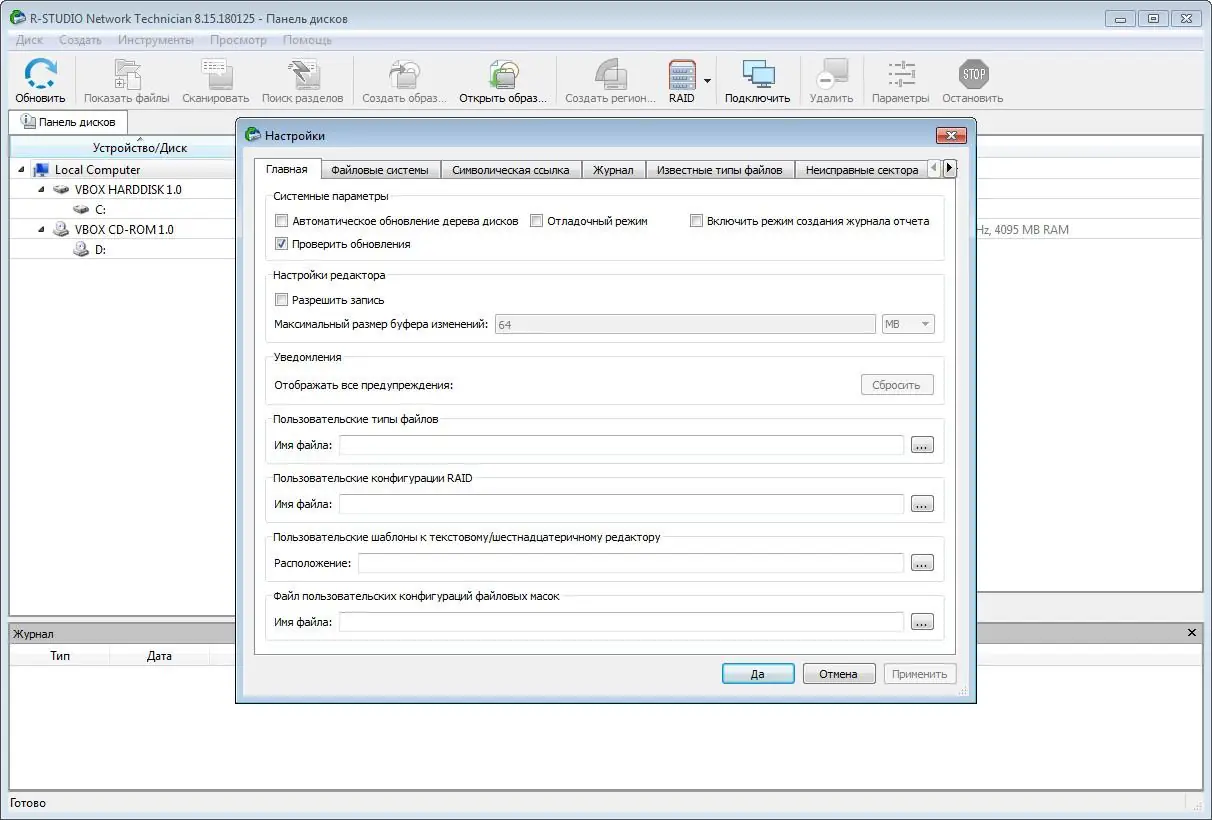Close the Настройки dialog with the red X
Viewport: 1212px width, 820px height.
coord(951,135)
